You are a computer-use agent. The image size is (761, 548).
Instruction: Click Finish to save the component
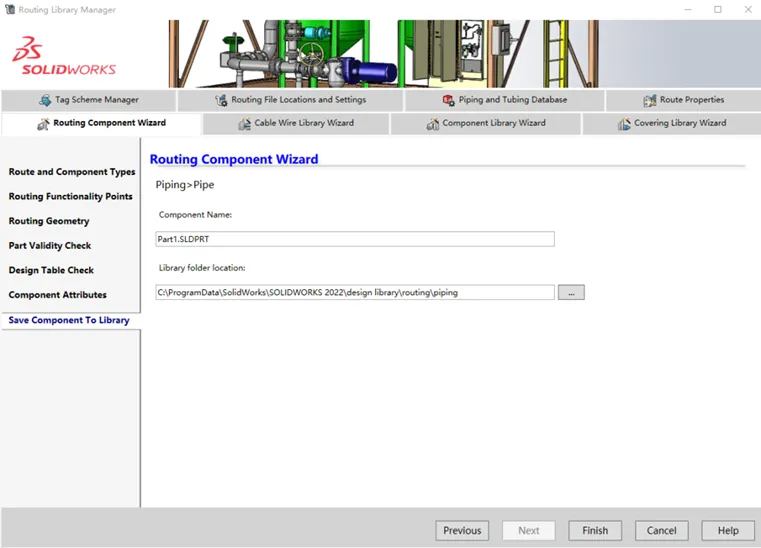[595, 531]
